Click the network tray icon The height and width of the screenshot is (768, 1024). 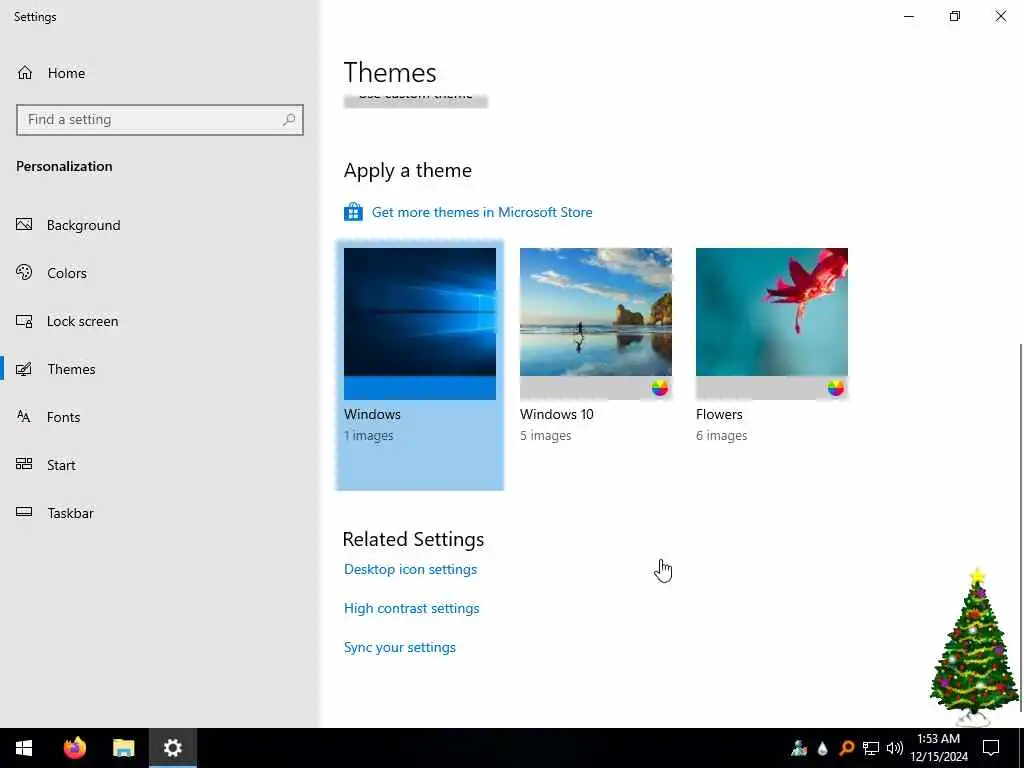871,748
